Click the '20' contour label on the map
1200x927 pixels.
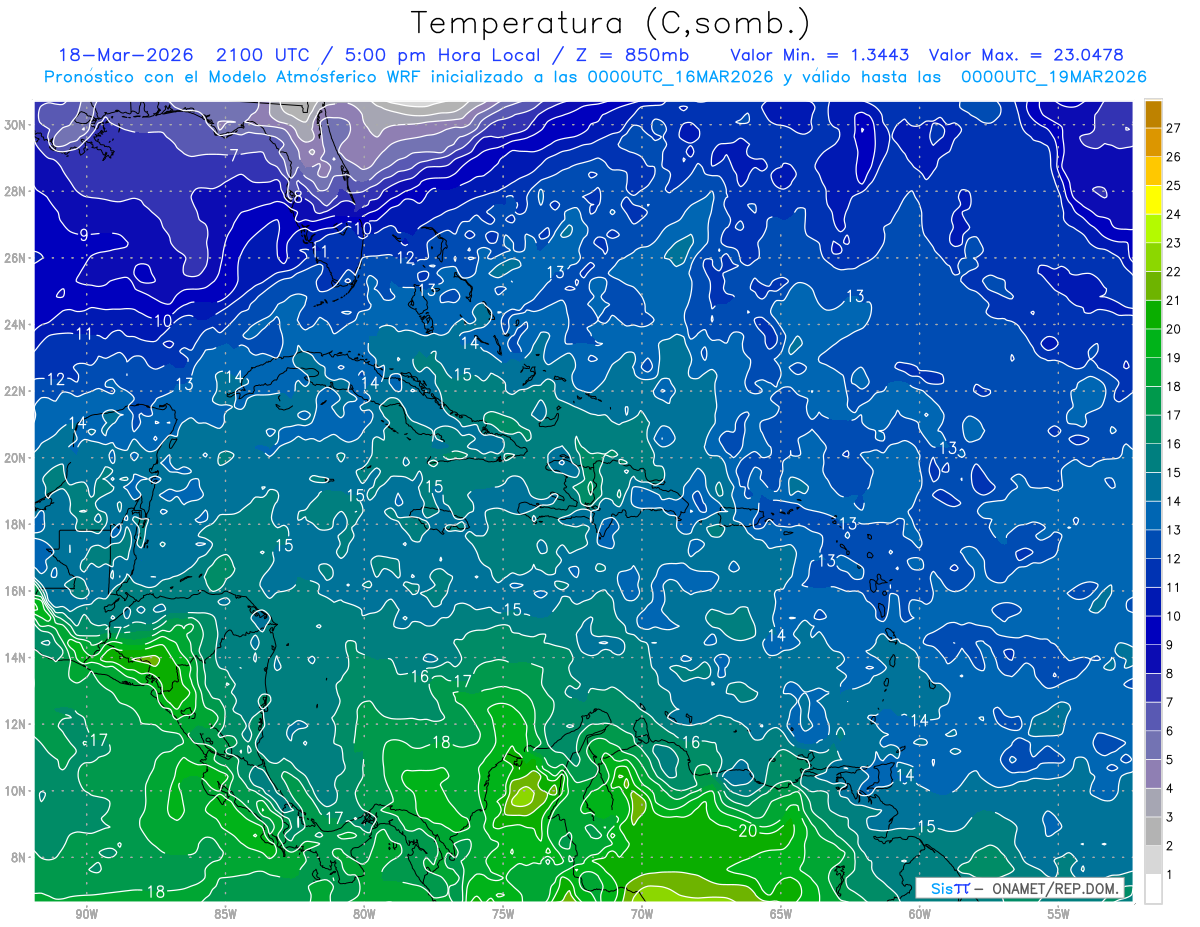pos(747,830)
